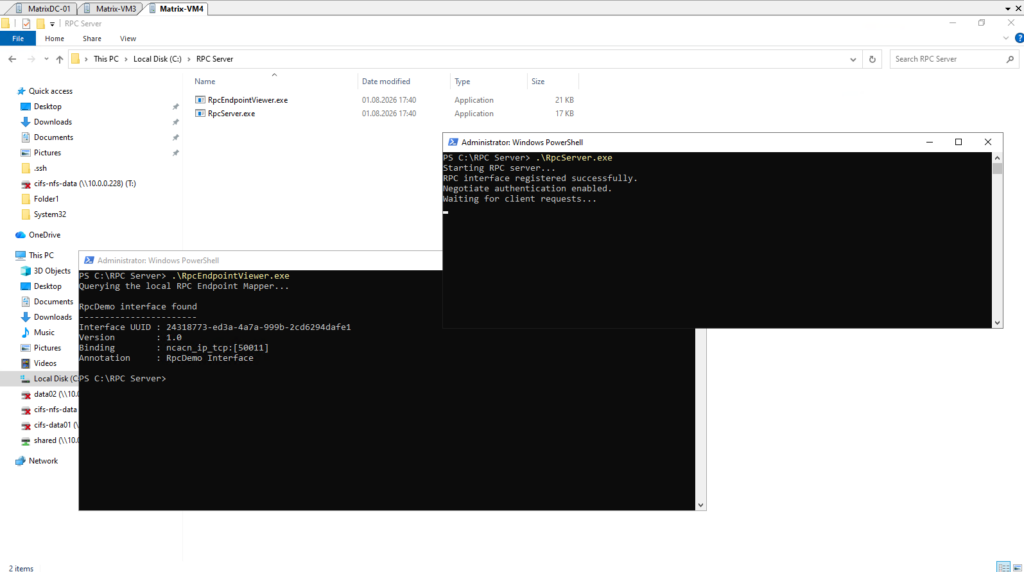Go up one folder level
The width and height of the screenshot is (1024, 572).
click(x=59, y=59)
